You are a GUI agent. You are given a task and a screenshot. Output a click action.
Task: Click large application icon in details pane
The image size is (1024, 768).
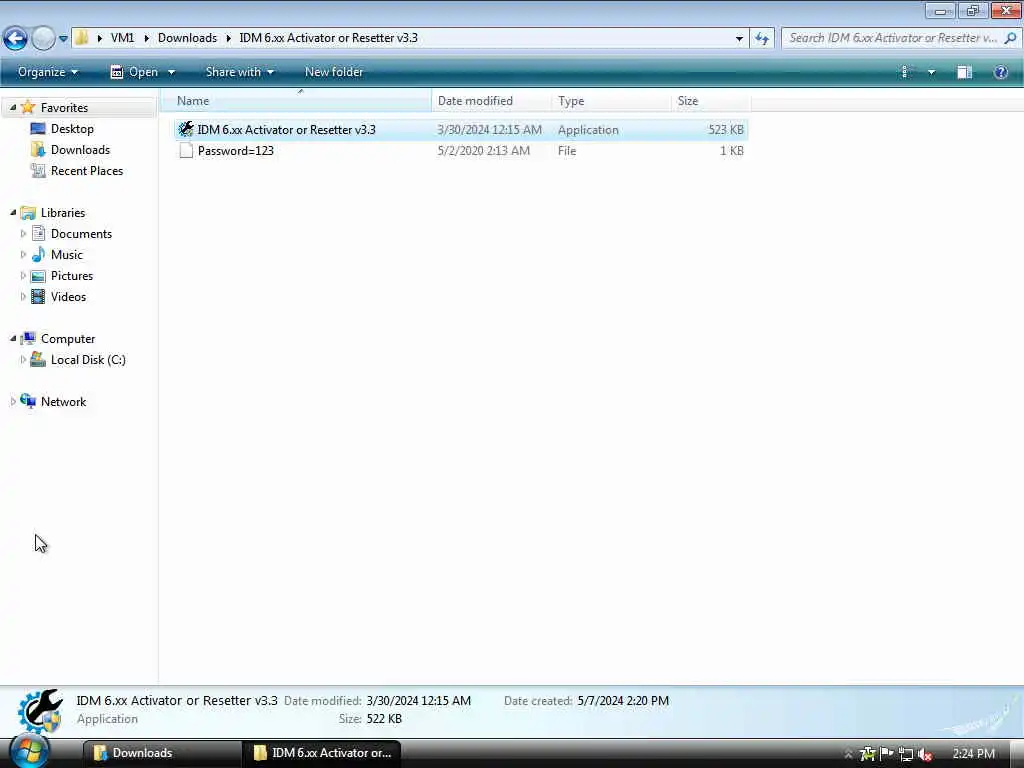coord(40,711)
